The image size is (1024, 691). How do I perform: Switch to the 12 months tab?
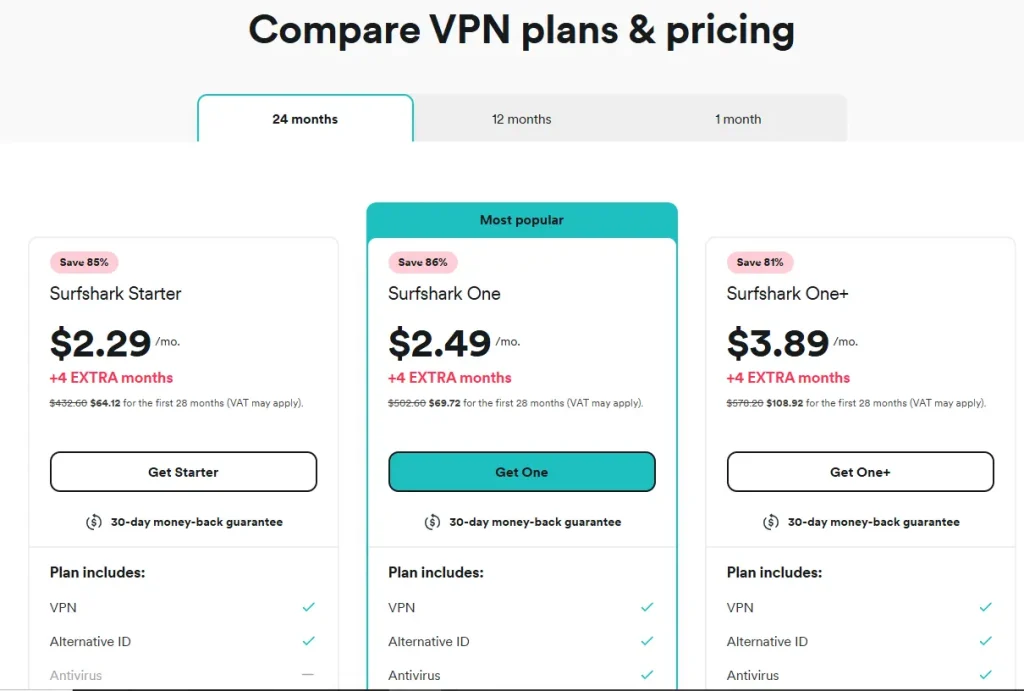[521, 119]
